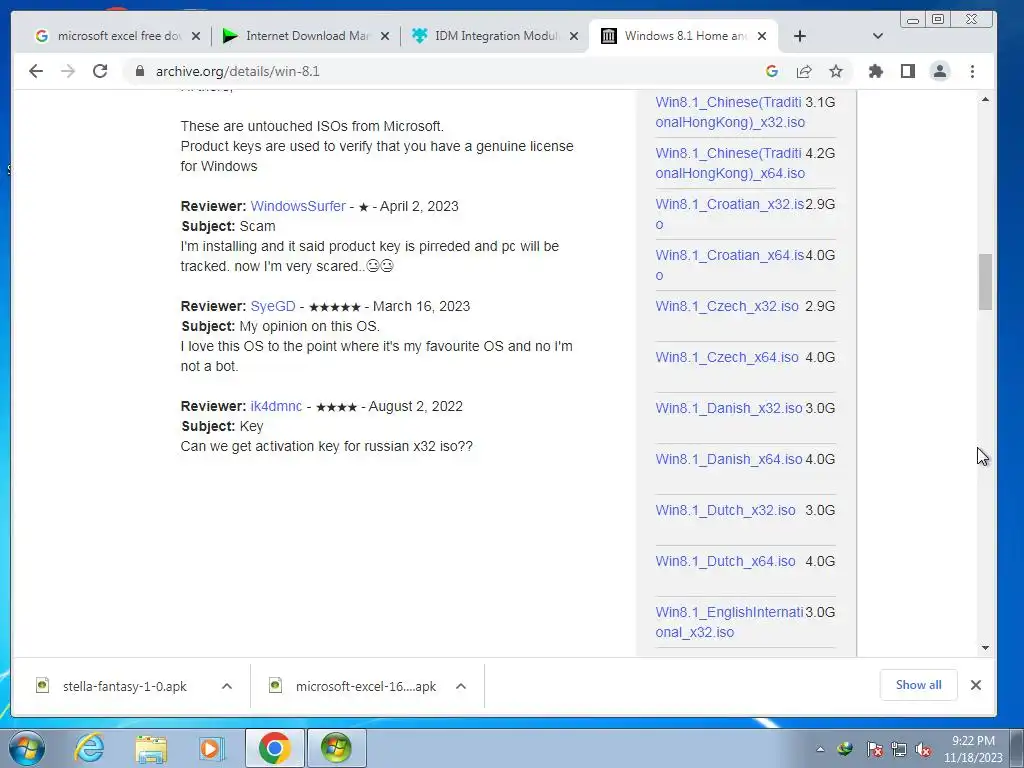The height and width of the screenshot is (768, 1024).
Task: Go back to the previous page
Action: (x=36, y=71)
